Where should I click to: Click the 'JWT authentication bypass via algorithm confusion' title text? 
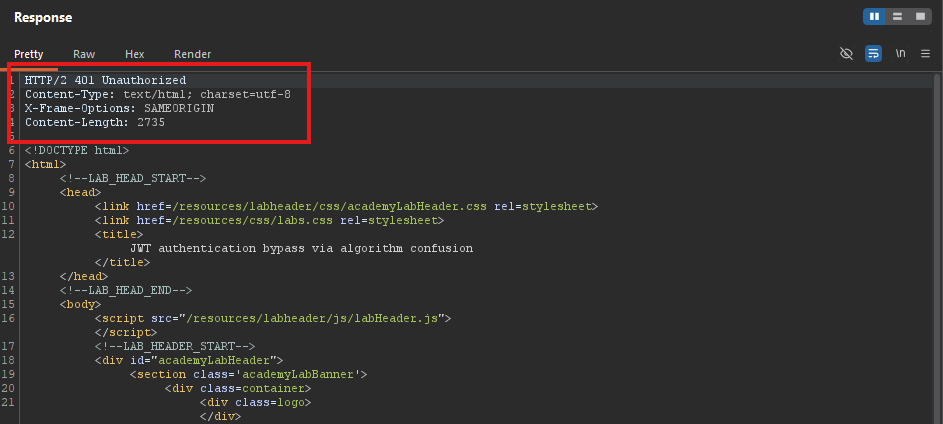click(301, 248)
